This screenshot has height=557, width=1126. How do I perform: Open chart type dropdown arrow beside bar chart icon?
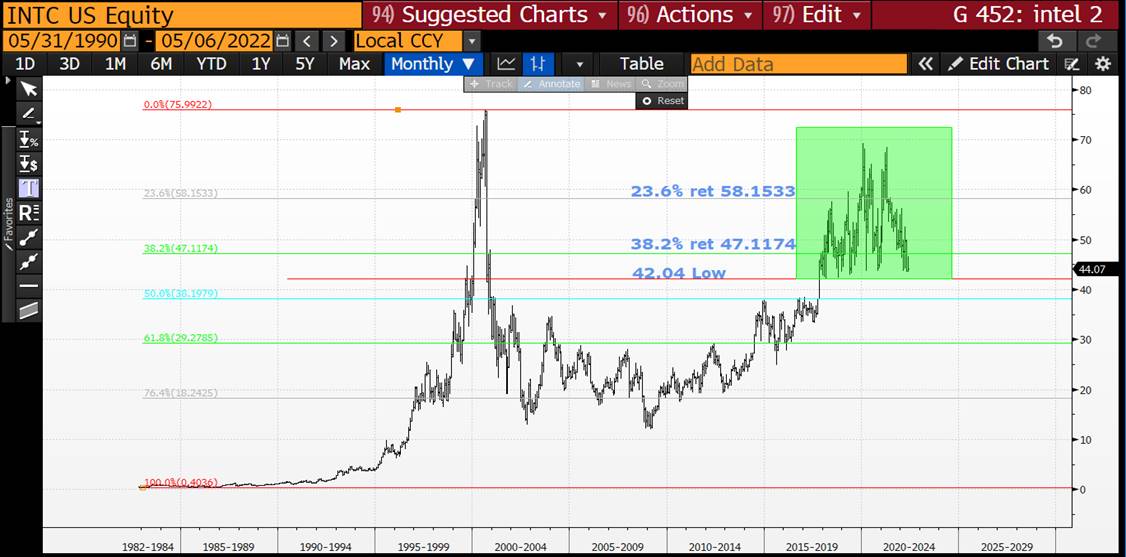(580, 64)
